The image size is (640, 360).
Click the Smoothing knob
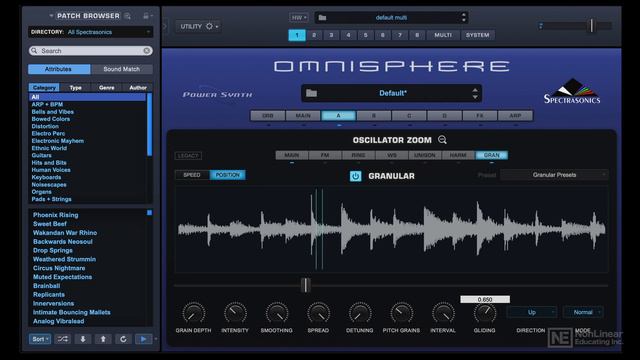(x=277, y=313)
